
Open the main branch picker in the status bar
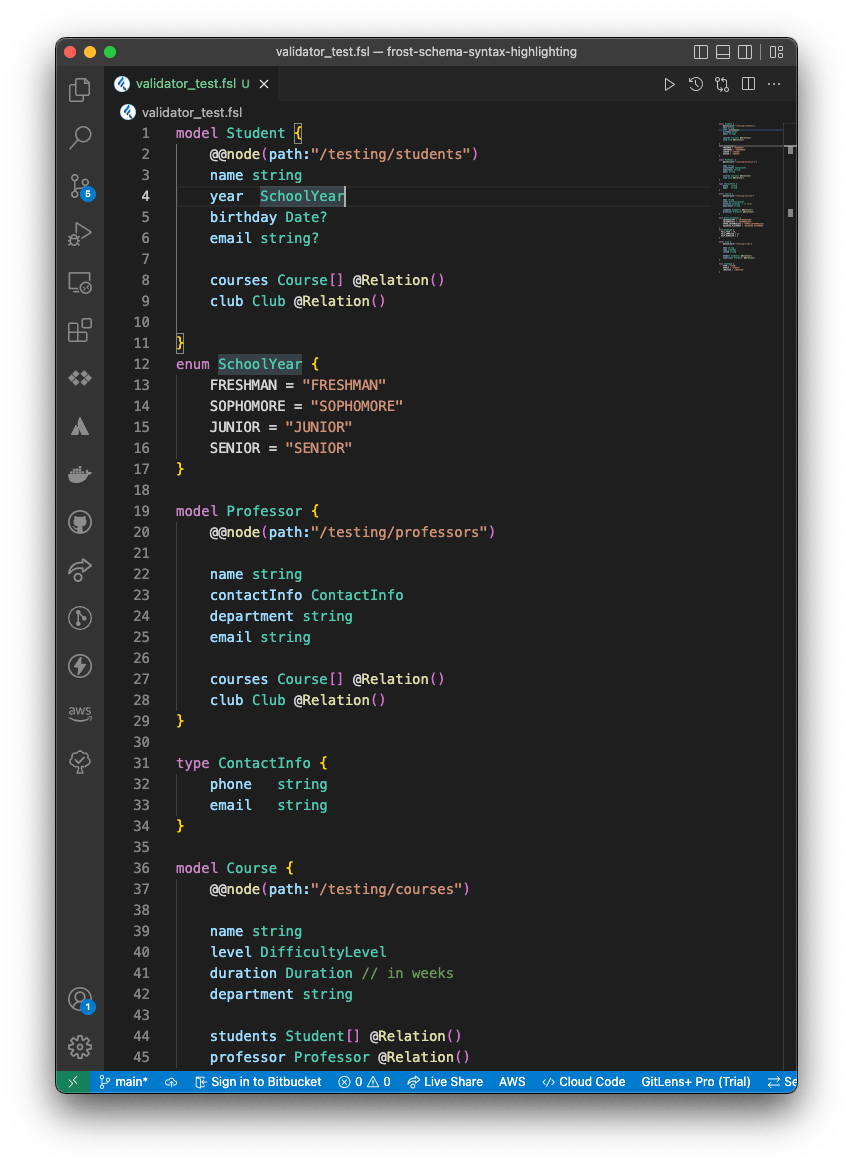point(123,1081)
